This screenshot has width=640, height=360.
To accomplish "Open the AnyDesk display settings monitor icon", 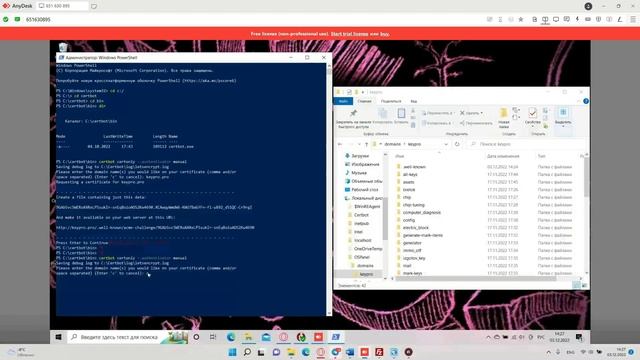I will (556, 19).
